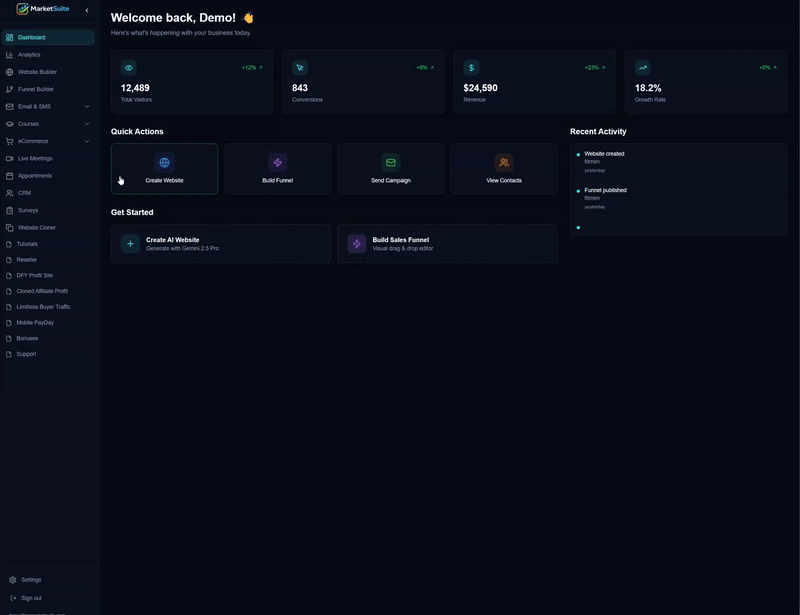Click the envelope icon in Send Campaign
The width and height of the screenshot is (800, 615).
point(390,162)
